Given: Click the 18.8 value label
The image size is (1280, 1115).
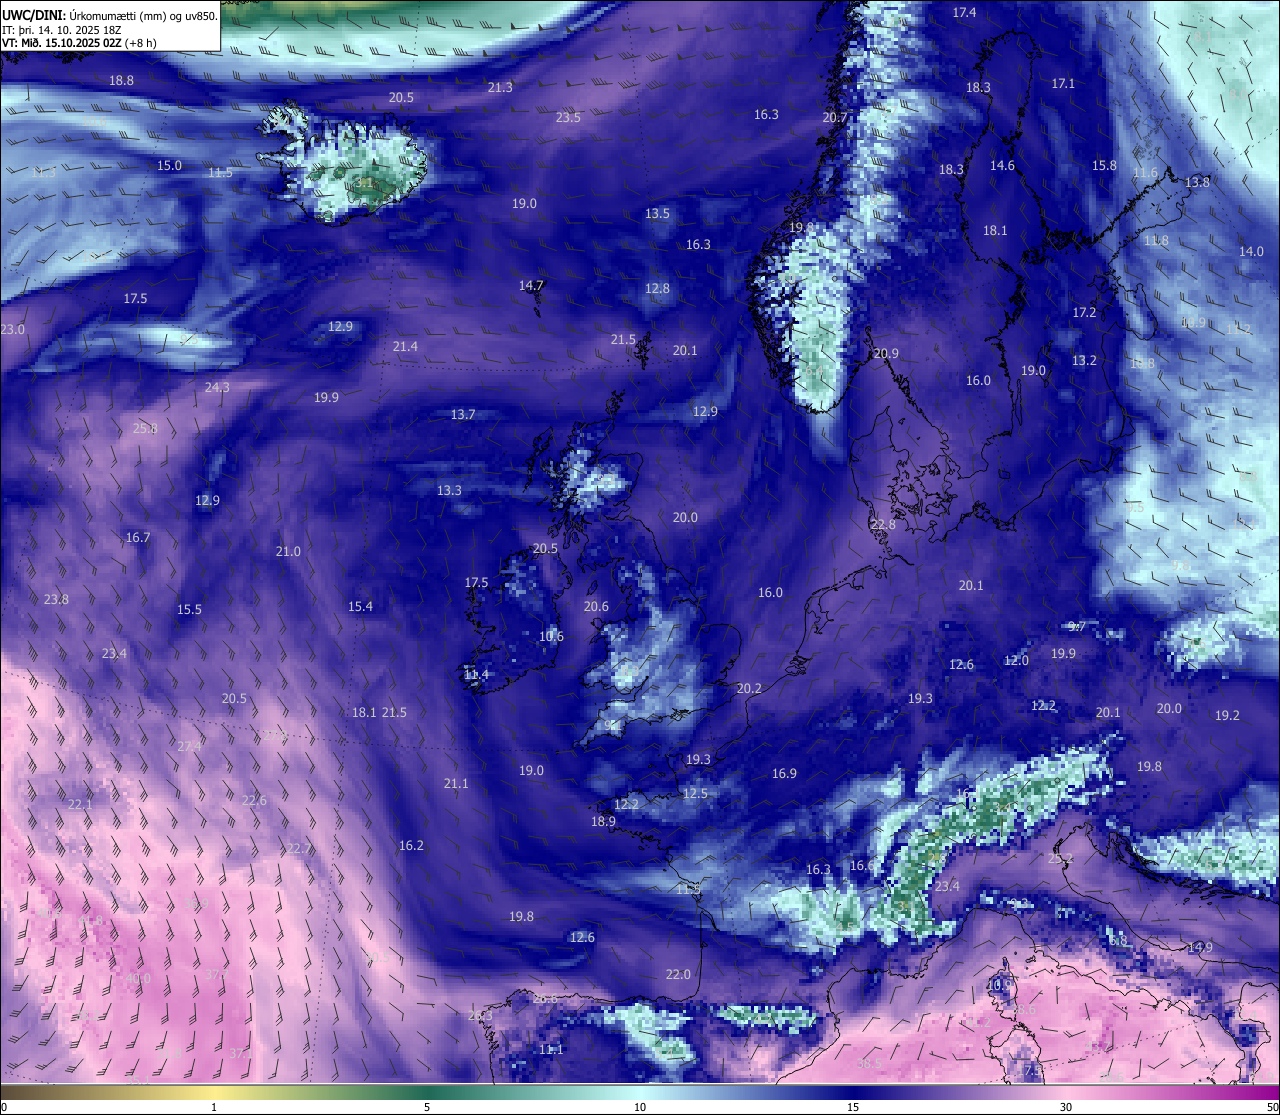Looking at the screenshot, I should click(121, 80).
